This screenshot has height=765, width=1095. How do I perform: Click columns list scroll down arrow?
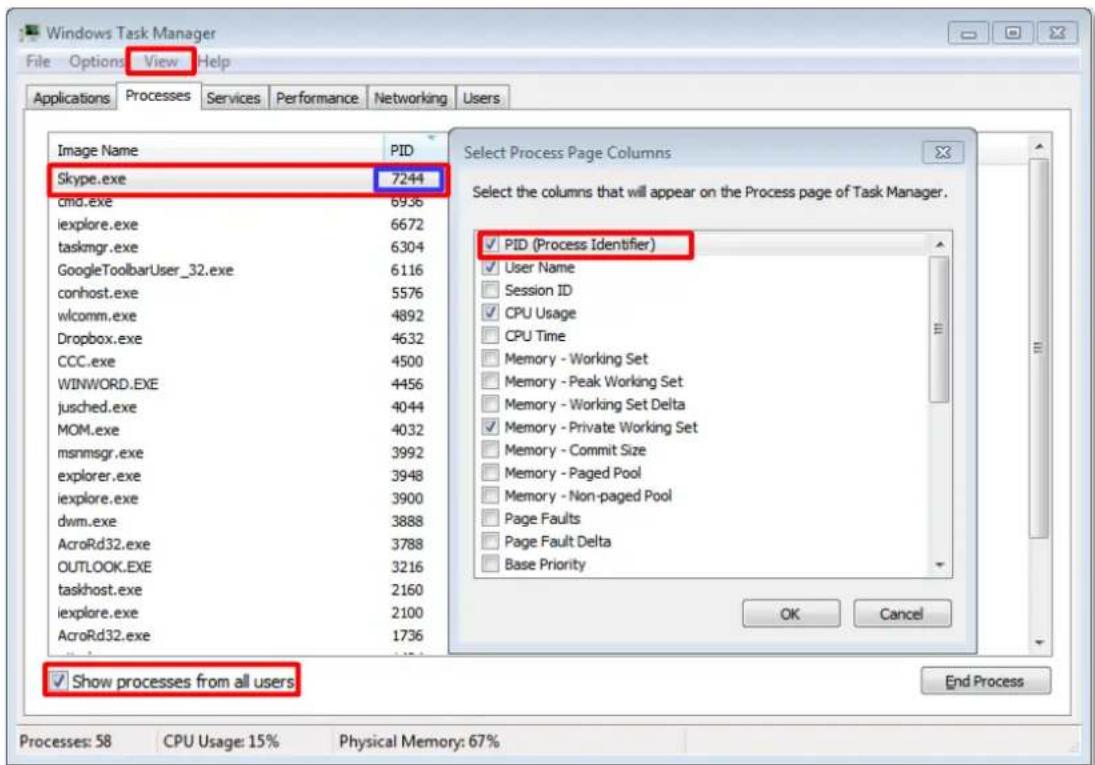tap(939, 564)
